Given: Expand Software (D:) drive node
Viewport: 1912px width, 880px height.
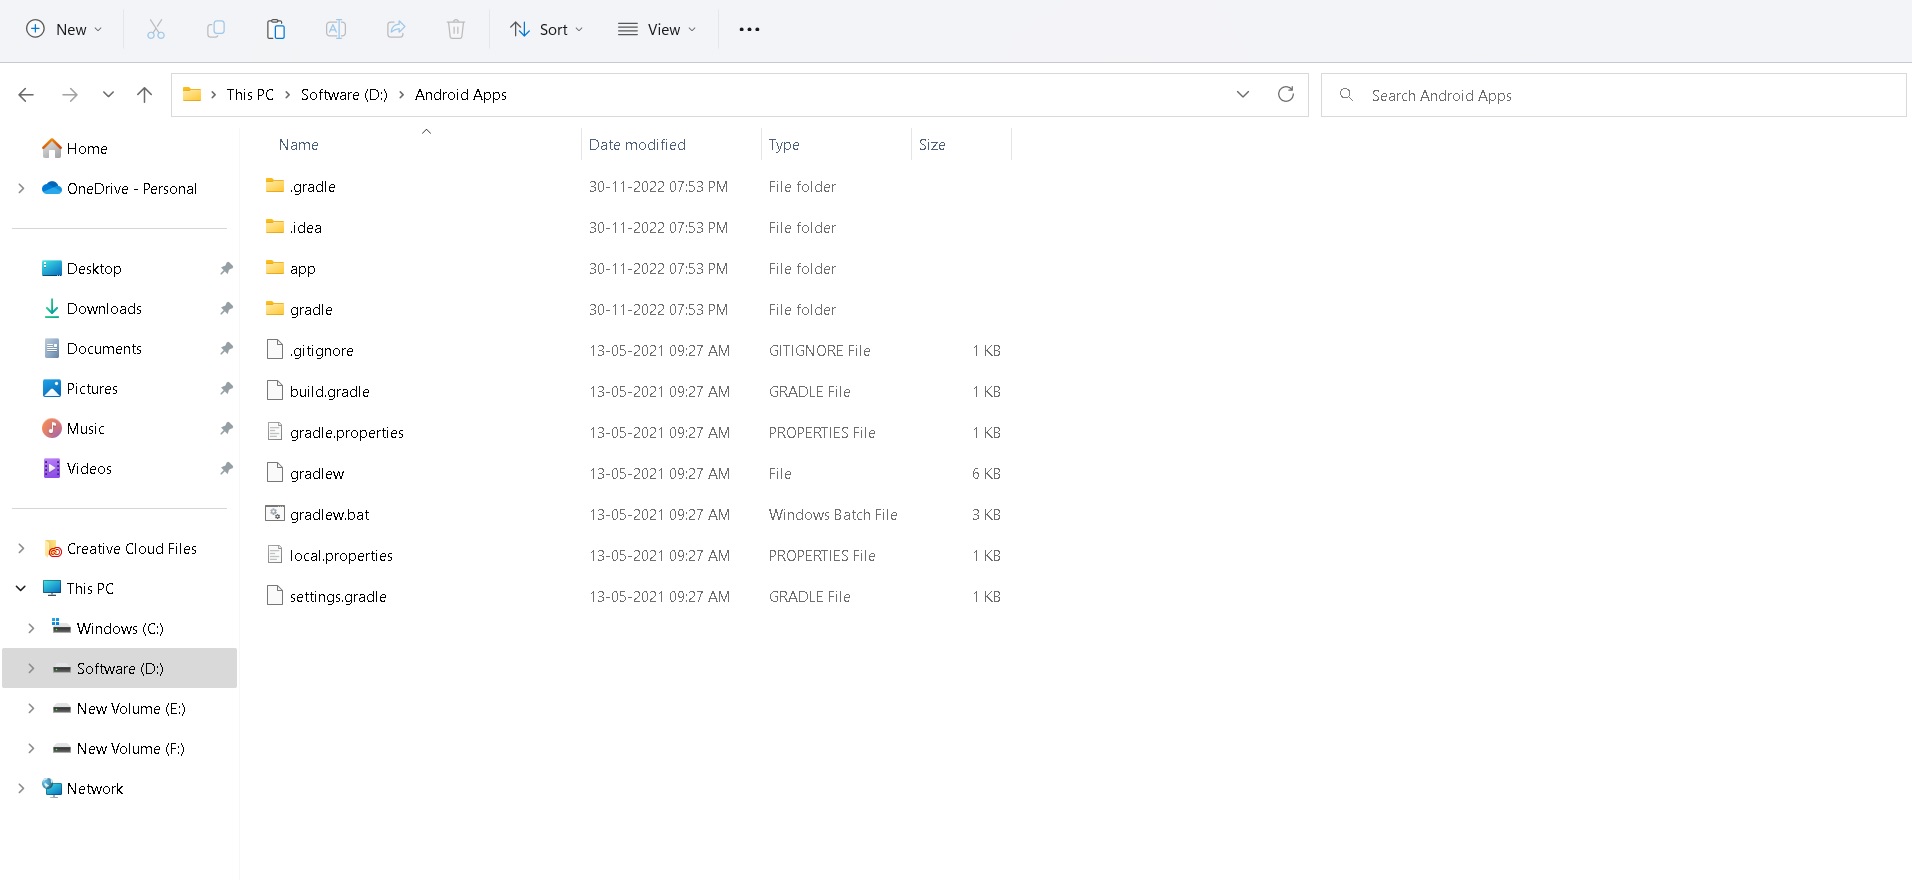Looking at the screenshot, I should (31, 668).
